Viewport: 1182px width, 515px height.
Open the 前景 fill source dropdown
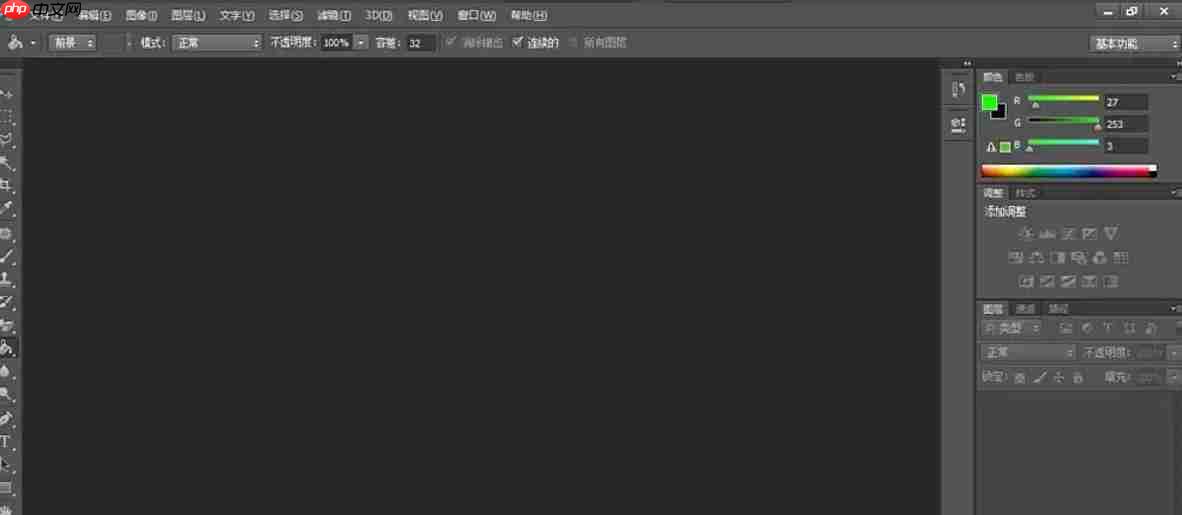click(x=73, y=43)
